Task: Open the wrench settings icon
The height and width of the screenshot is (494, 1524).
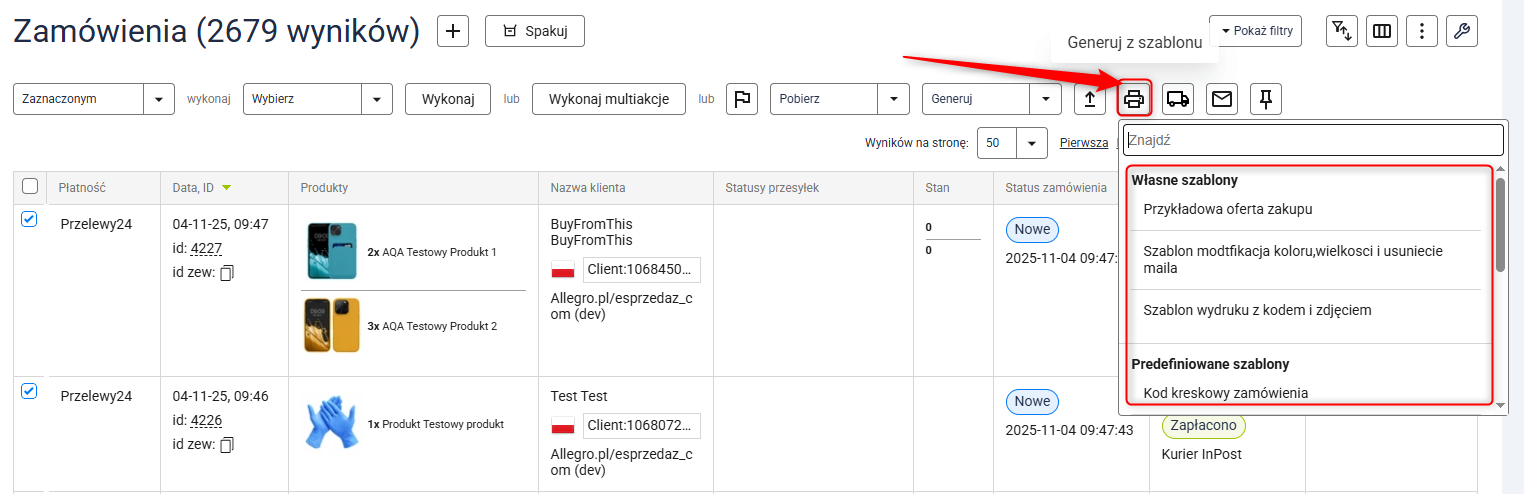Action: tap(1461, 31)
